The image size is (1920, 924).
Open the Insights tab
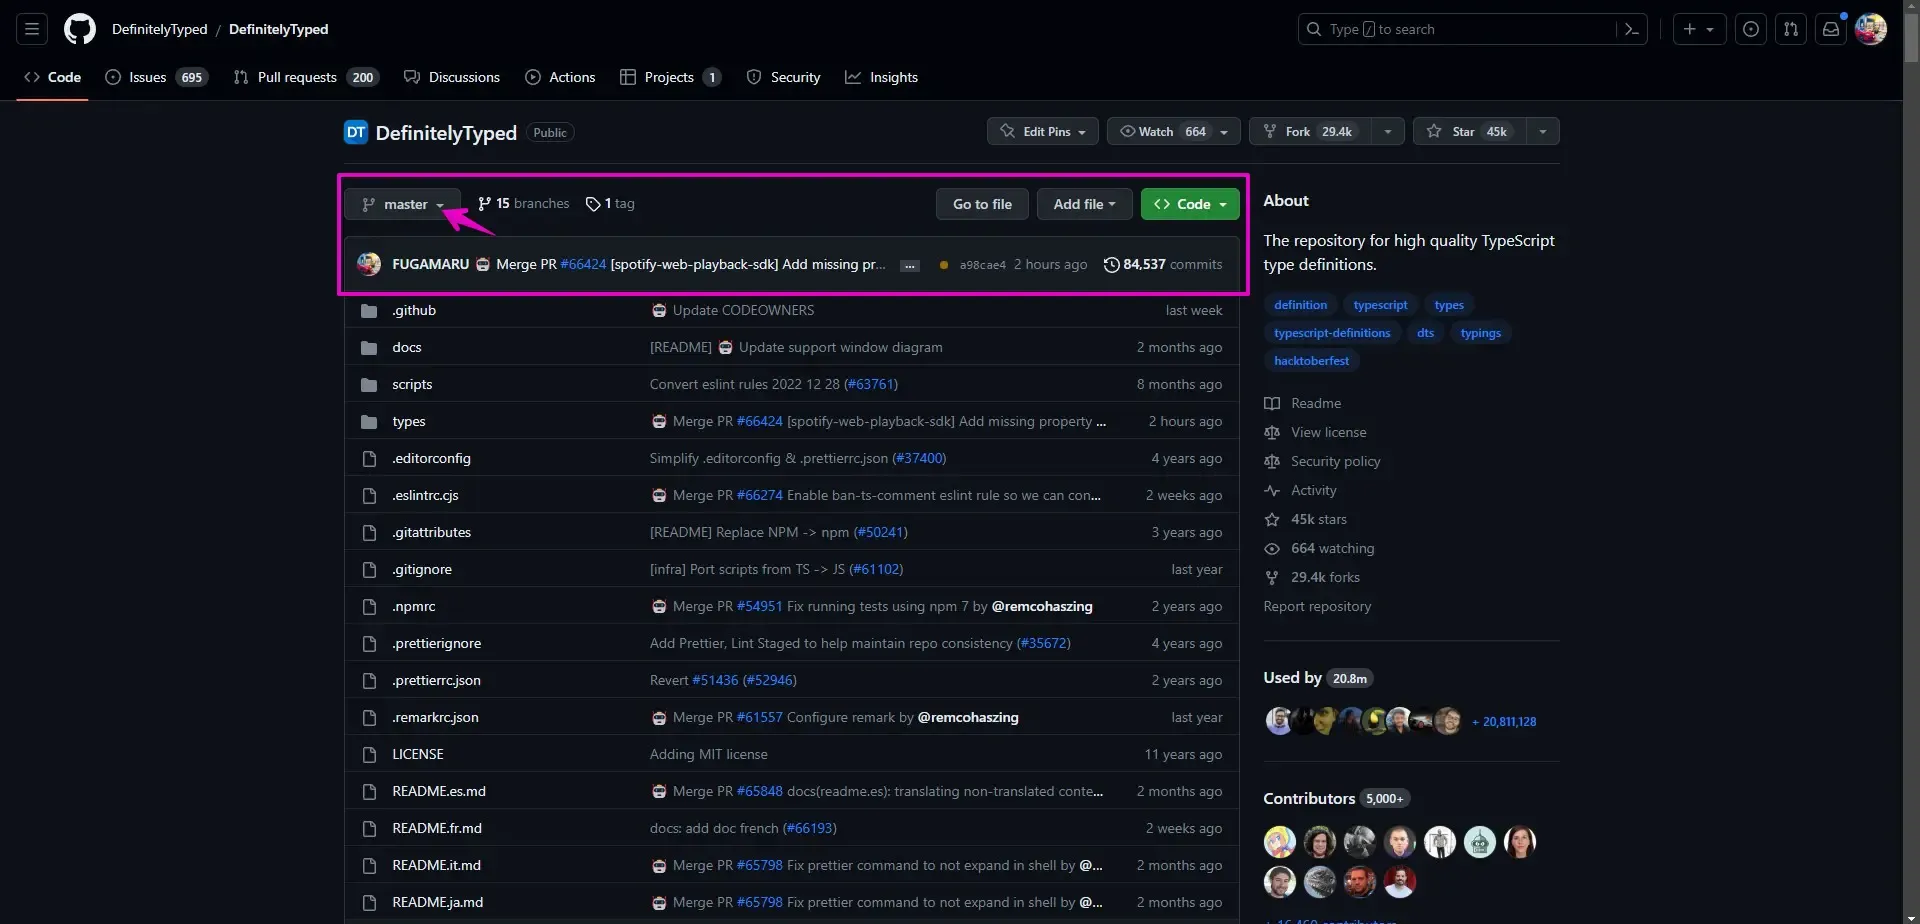(x=881, y=77)
